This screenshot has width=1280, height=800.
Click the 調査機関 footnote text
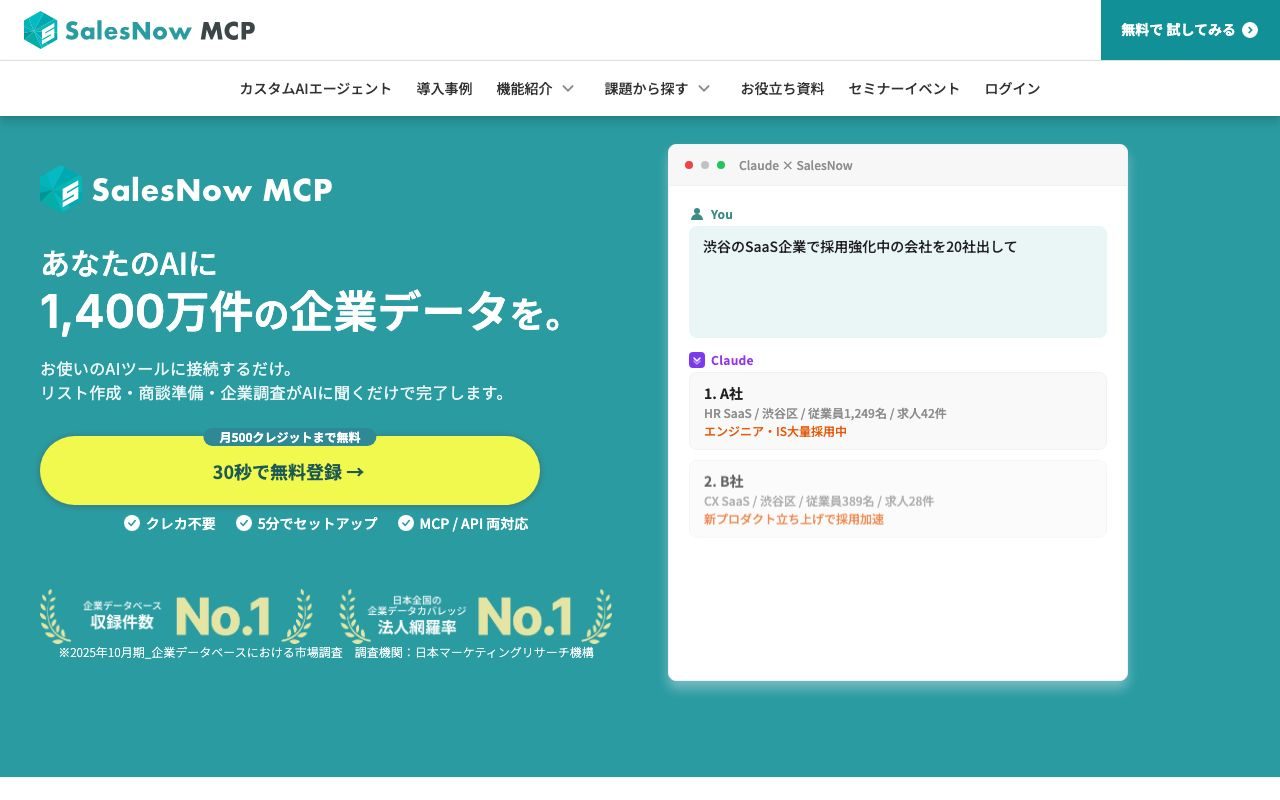coord(474,652)
